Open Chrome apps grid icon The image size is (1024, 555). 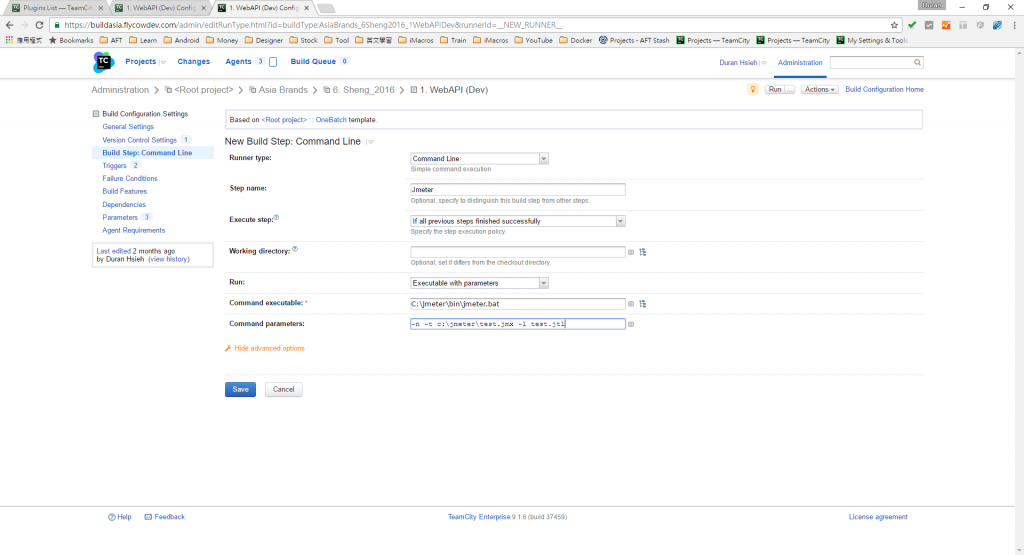[x=9, y=40]
